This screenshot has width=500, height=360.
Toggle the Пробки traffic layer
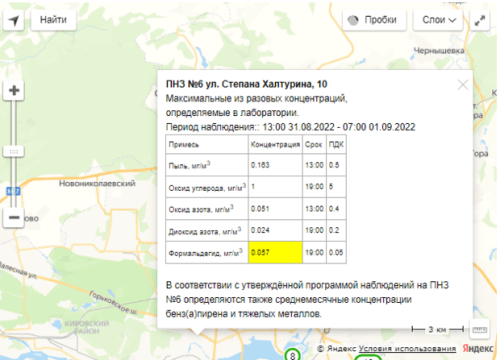(374, 20)
